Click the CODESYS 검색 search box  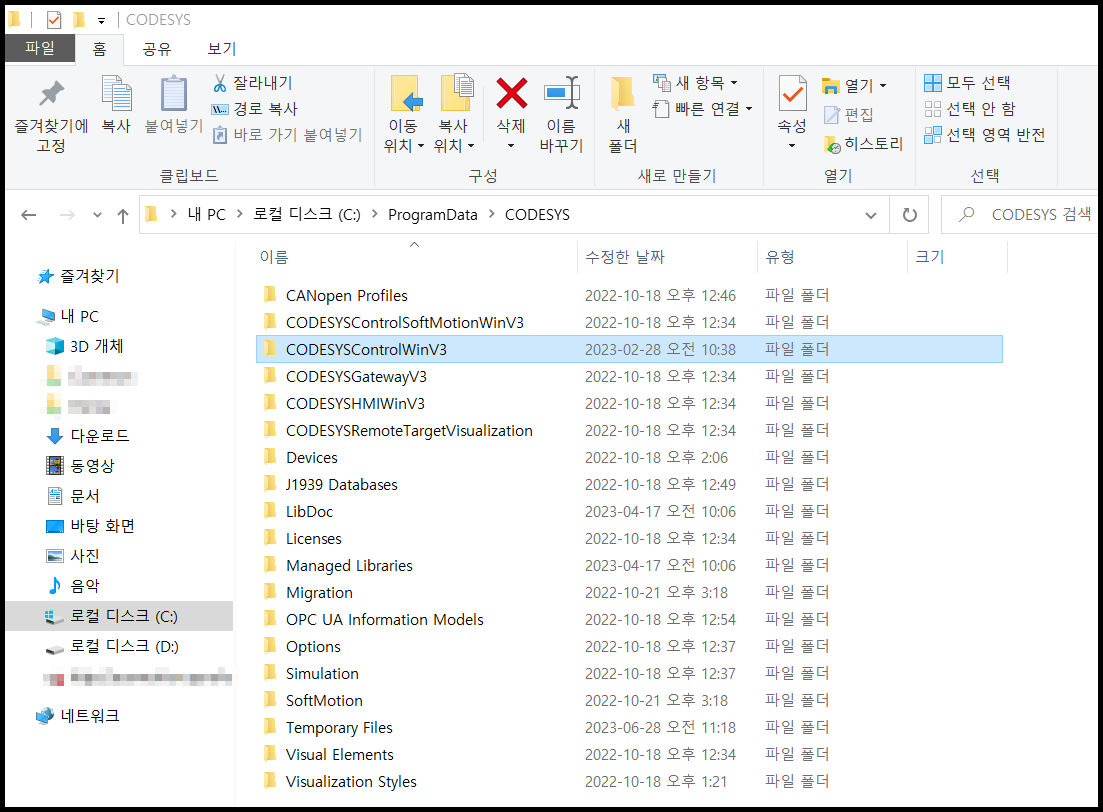click(x=1020, y=215)
